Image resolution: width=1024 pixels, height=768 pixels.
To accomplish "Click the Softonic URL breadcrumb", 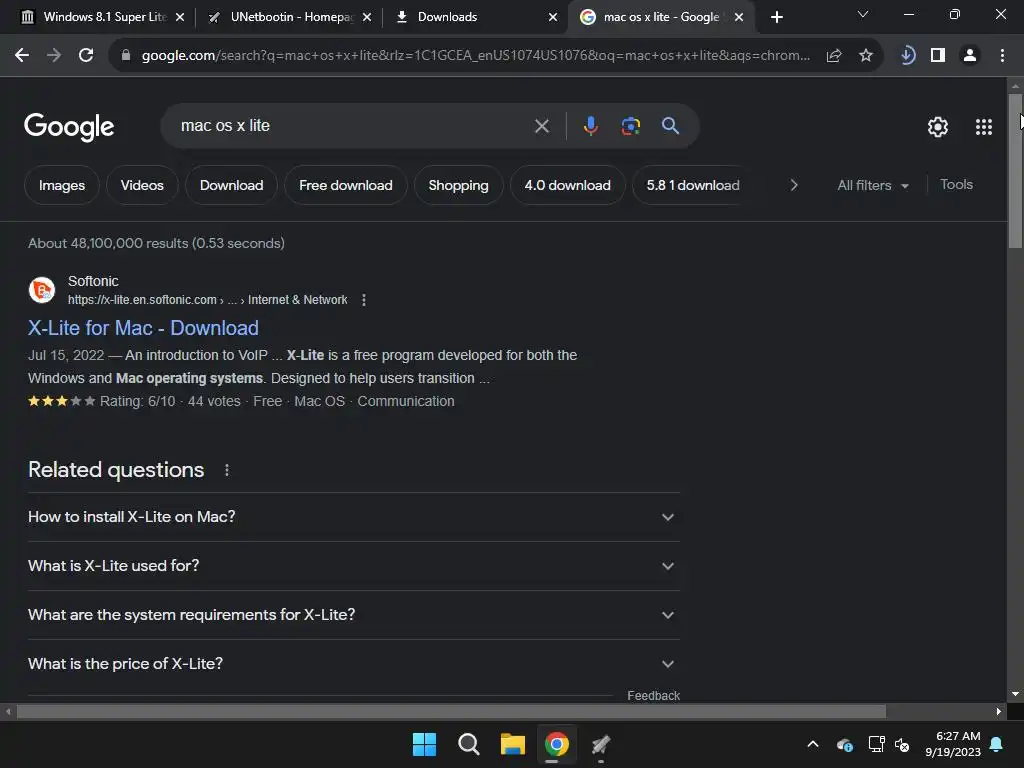I will [x=208, y=300].
